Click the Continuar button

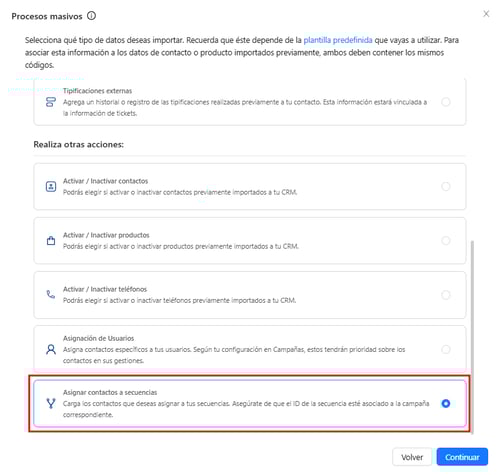[x=462, y=457]
